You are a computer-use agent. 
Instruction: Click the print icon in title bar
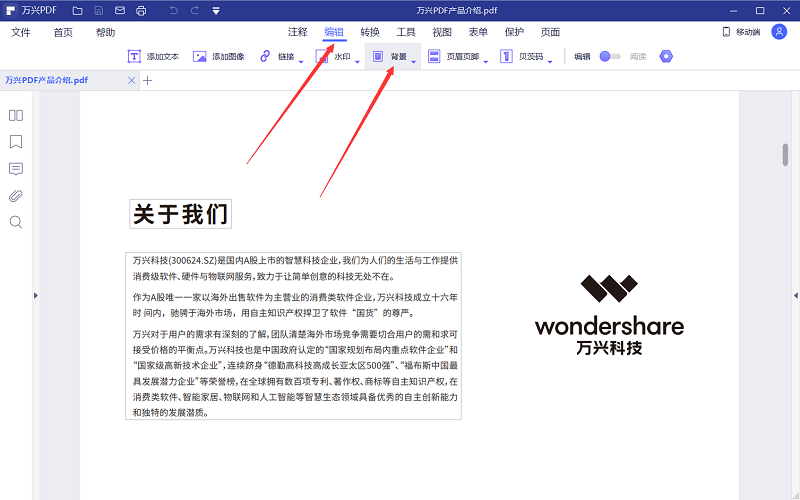click(x=141, y=11)
